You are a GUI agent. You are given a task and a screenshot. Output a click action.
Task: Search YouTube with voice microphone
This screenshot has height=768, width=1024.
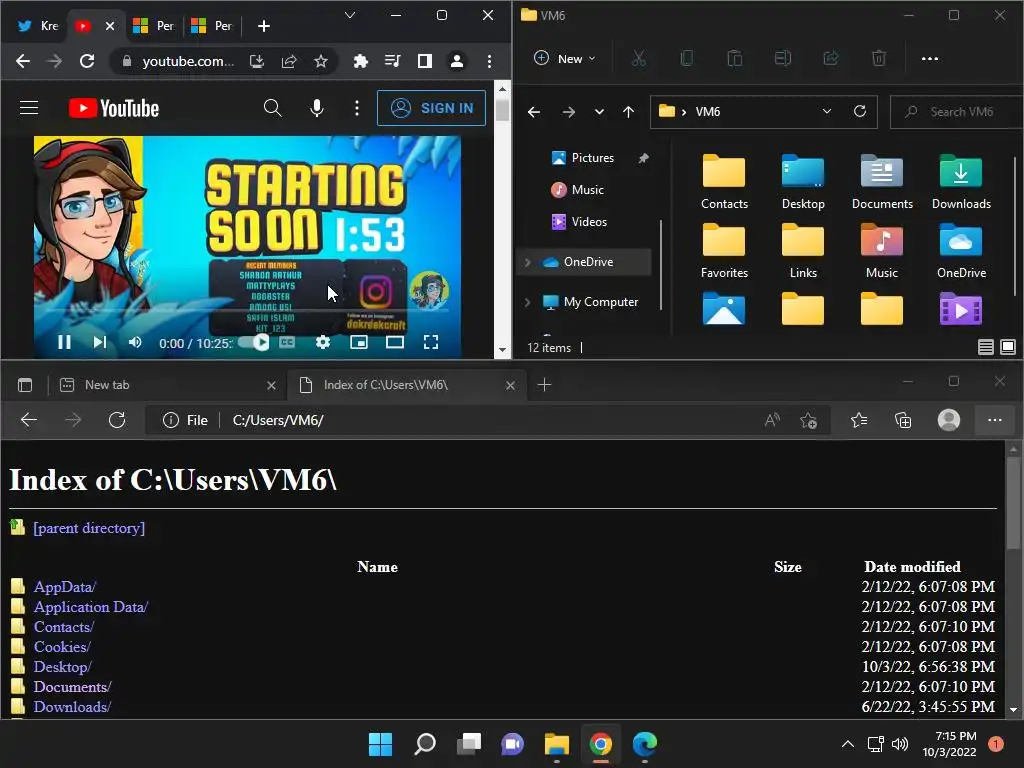tap(317, 108)
